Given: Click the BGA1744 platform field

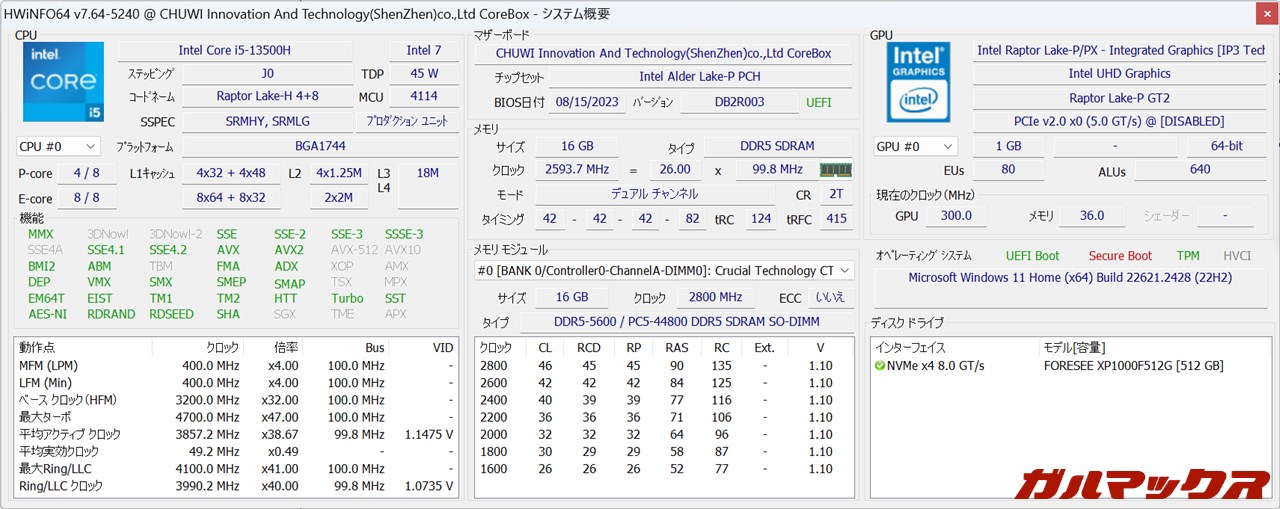Looking at the screenshot, I should pos(321,146).
